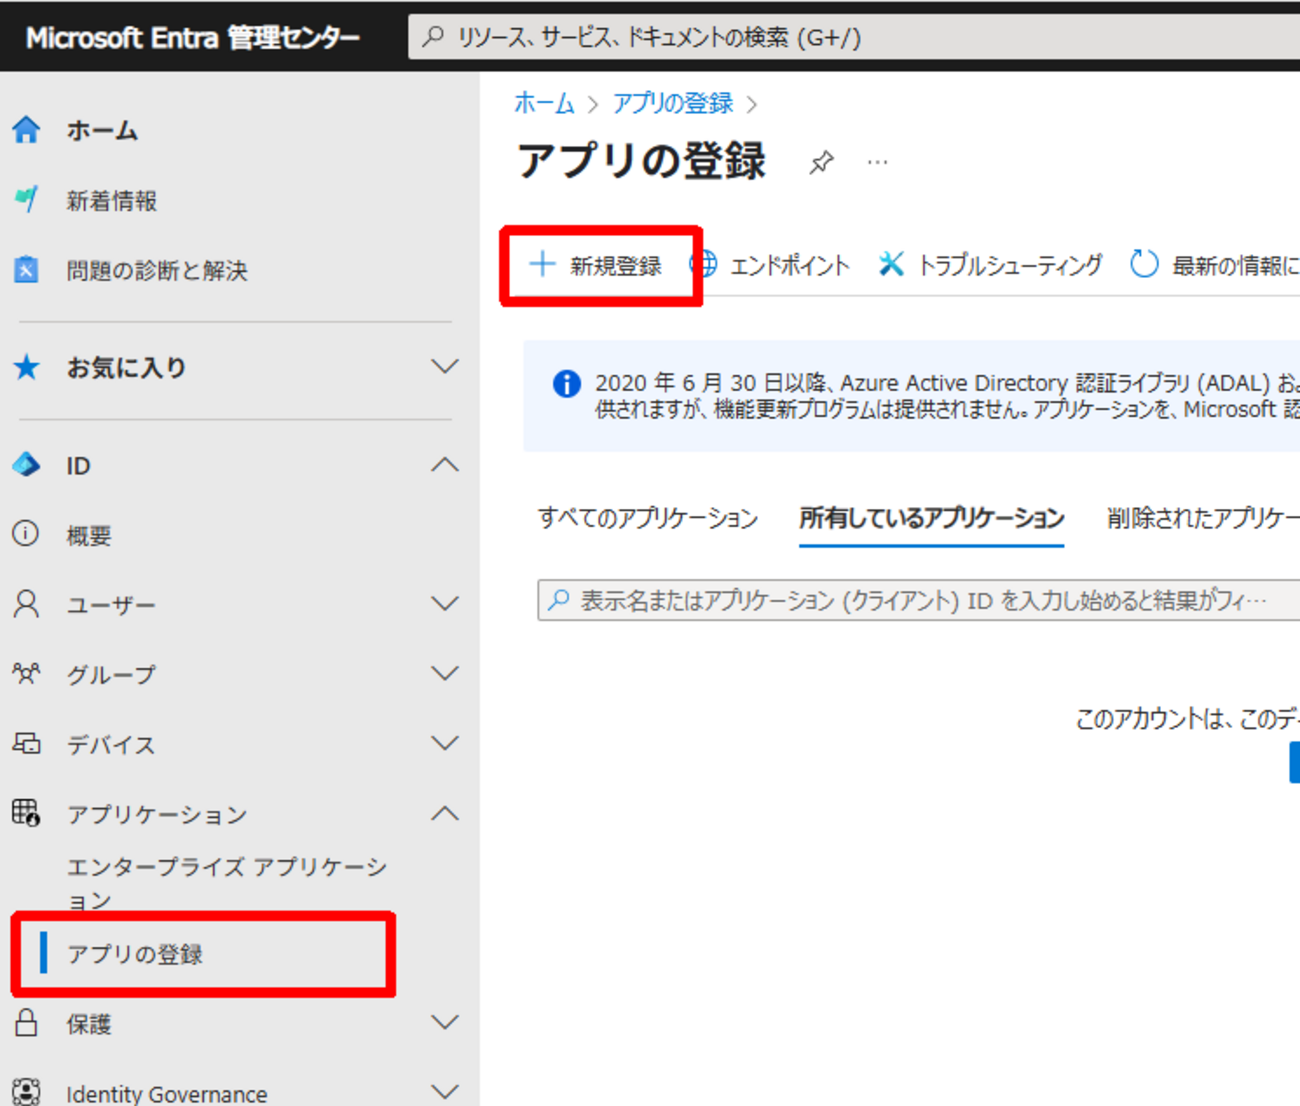Click the アプリの登録 breadcrumb link

pos(673,103)
